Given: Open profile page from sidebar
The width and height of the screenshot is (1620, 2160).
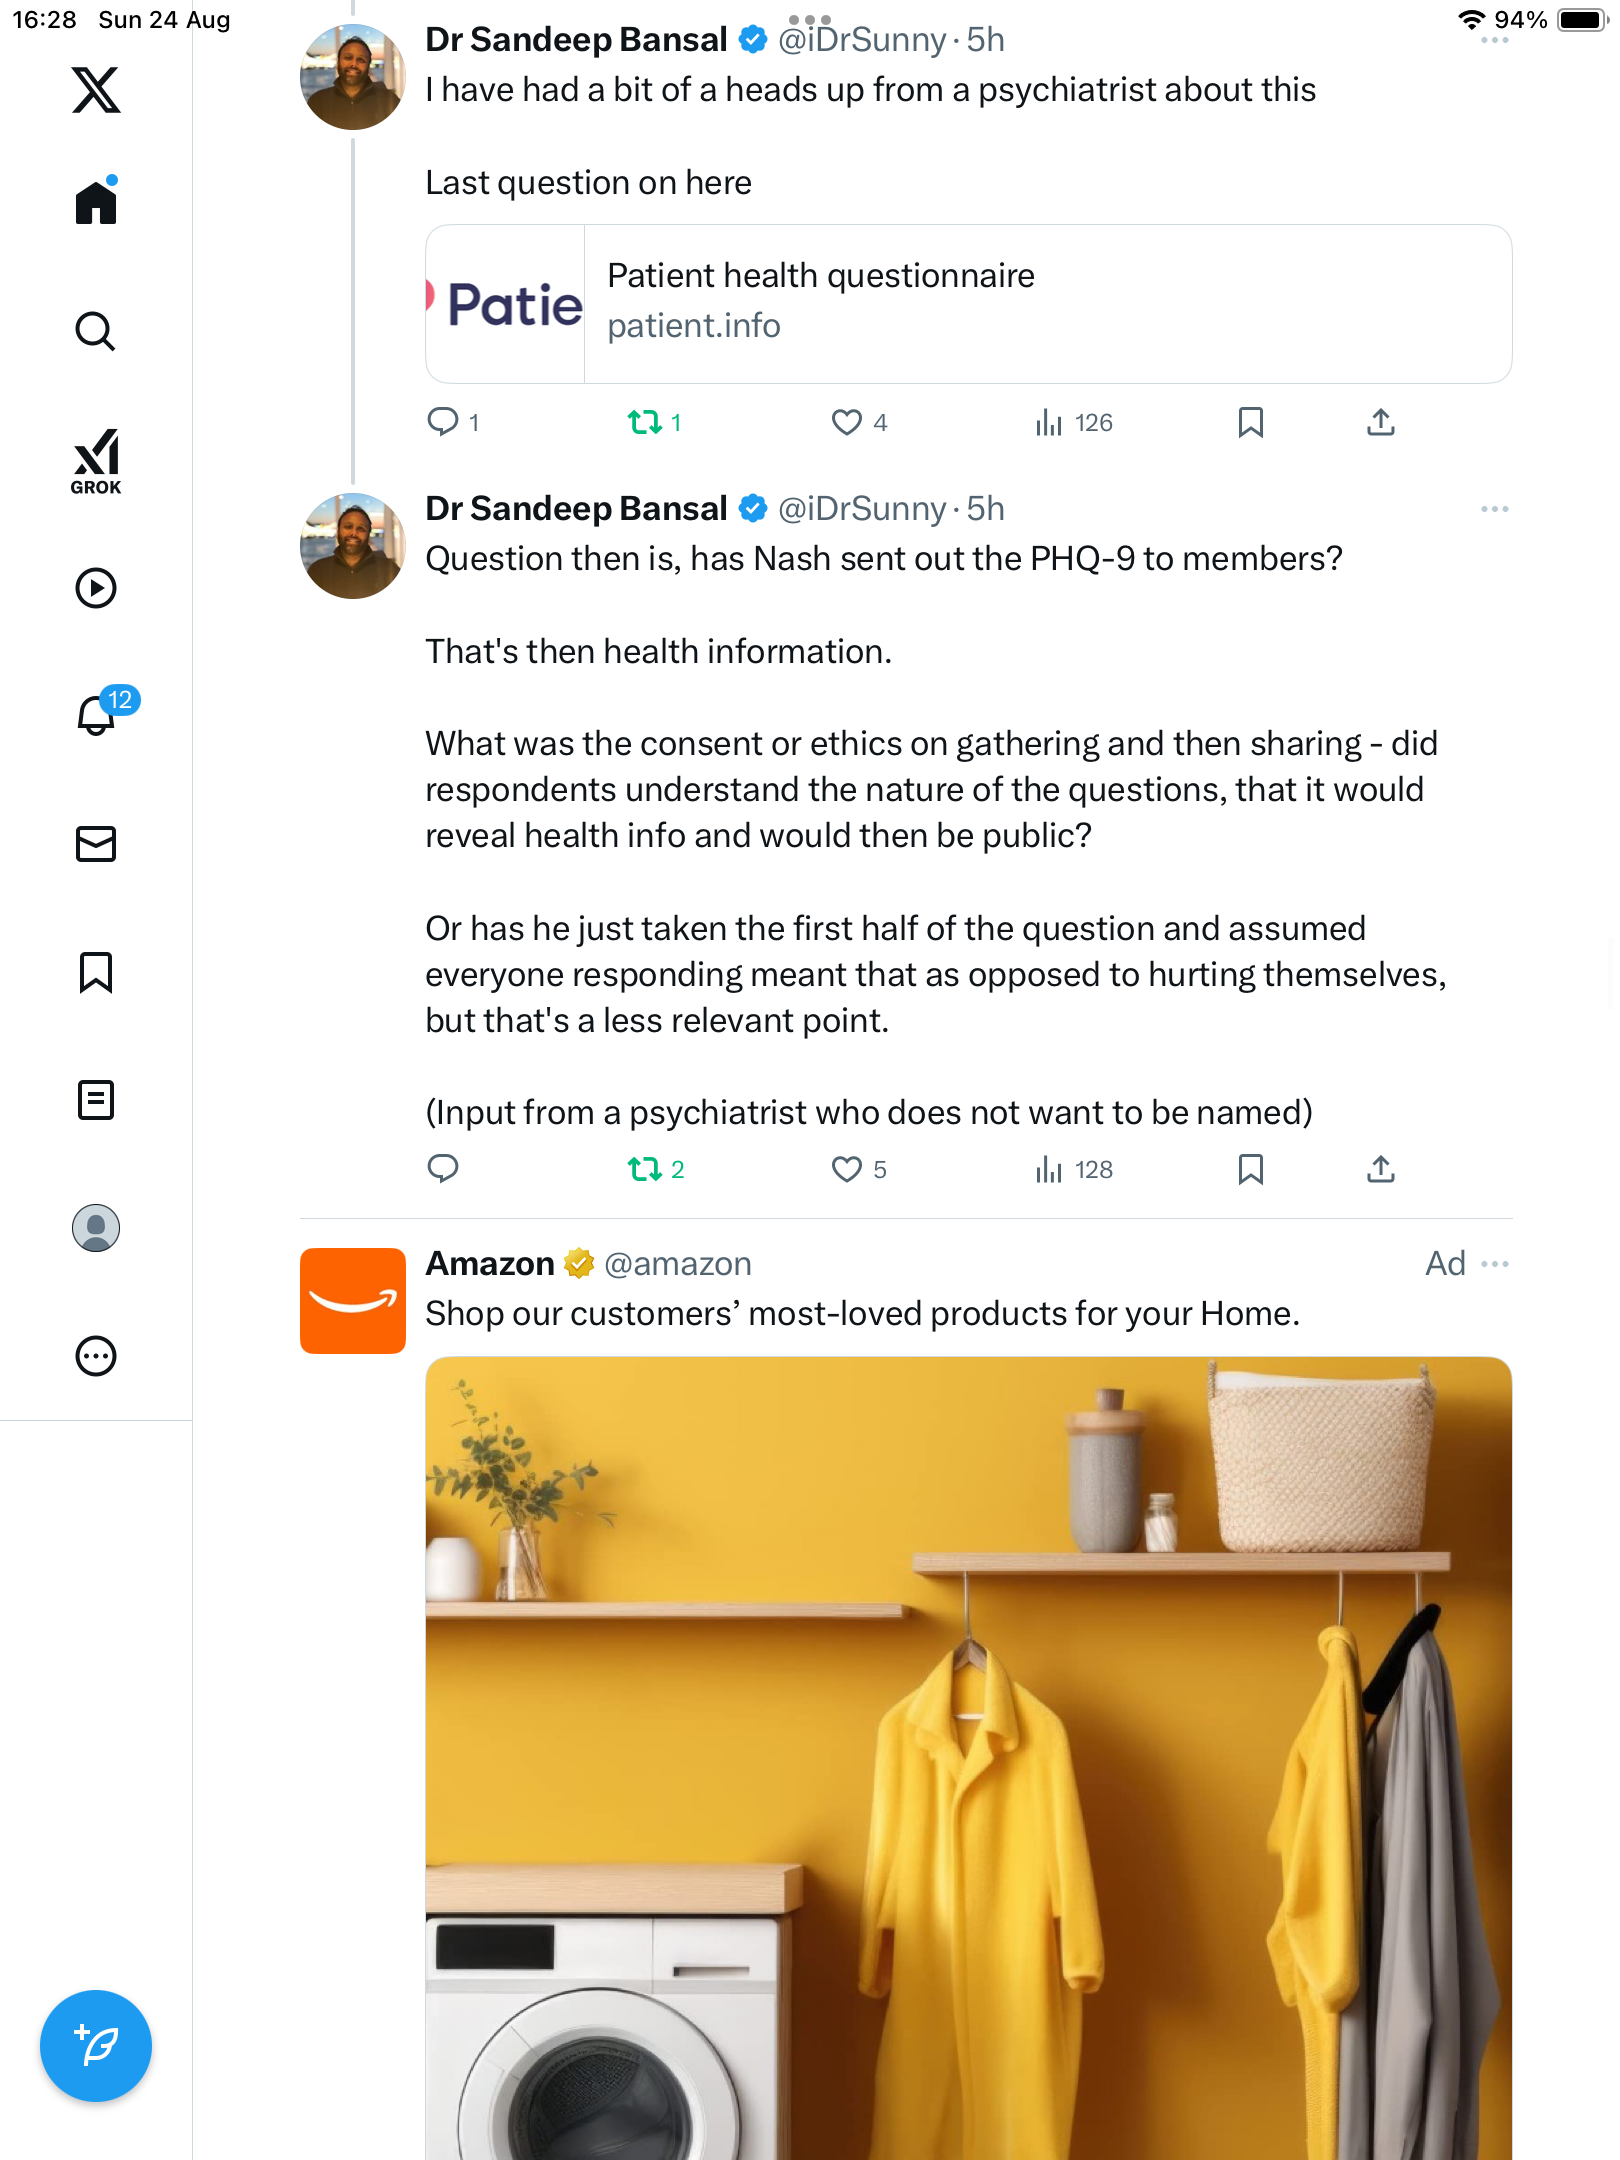Looking at the screenshot, I should (96, 1228).
